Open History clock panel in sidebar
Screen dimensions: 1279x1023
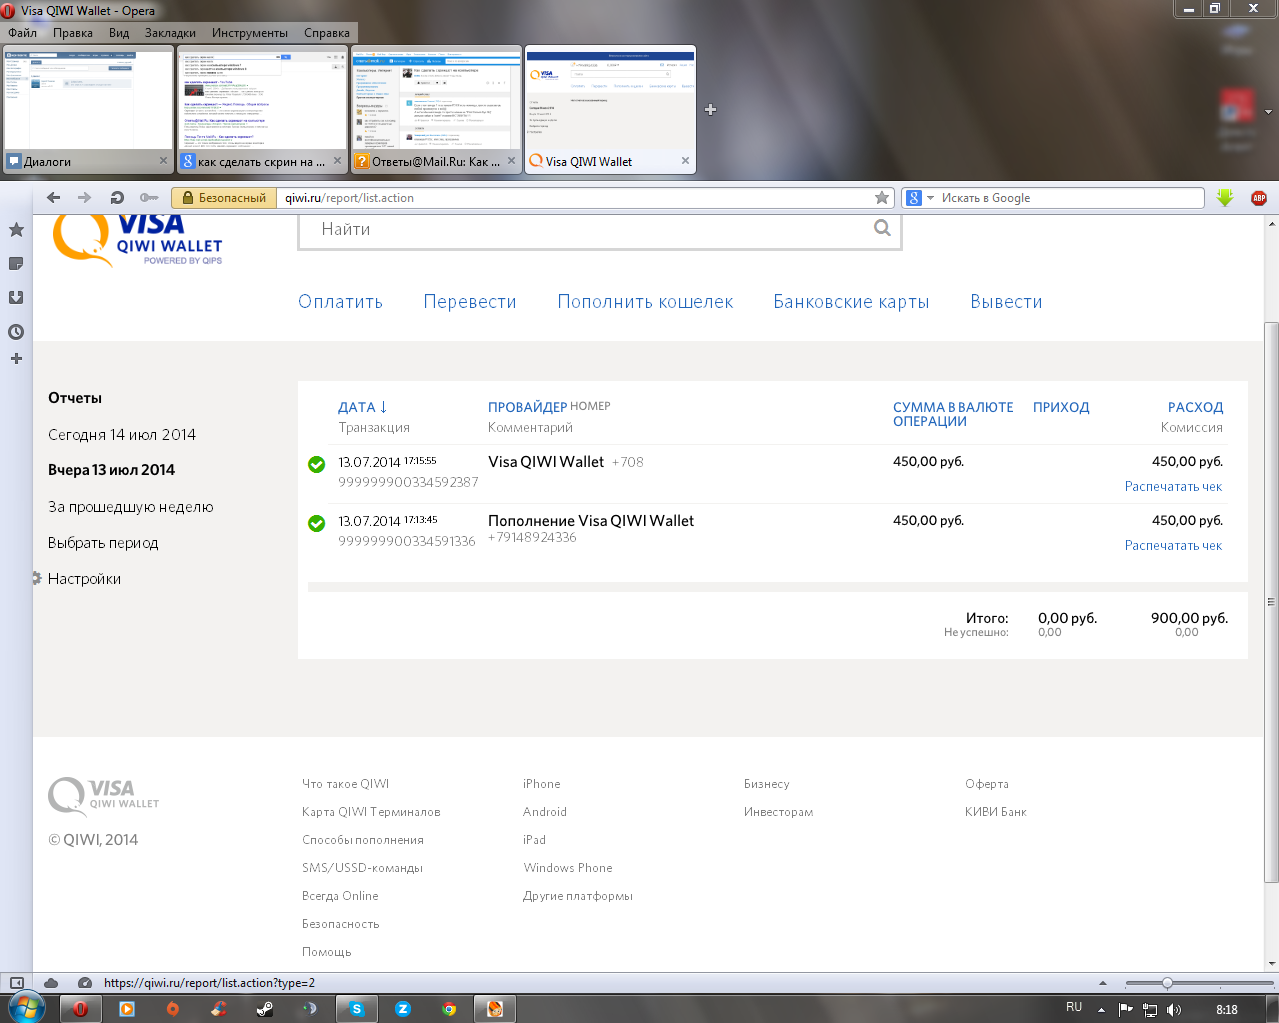pyautogui.click(x=16, y=332)
